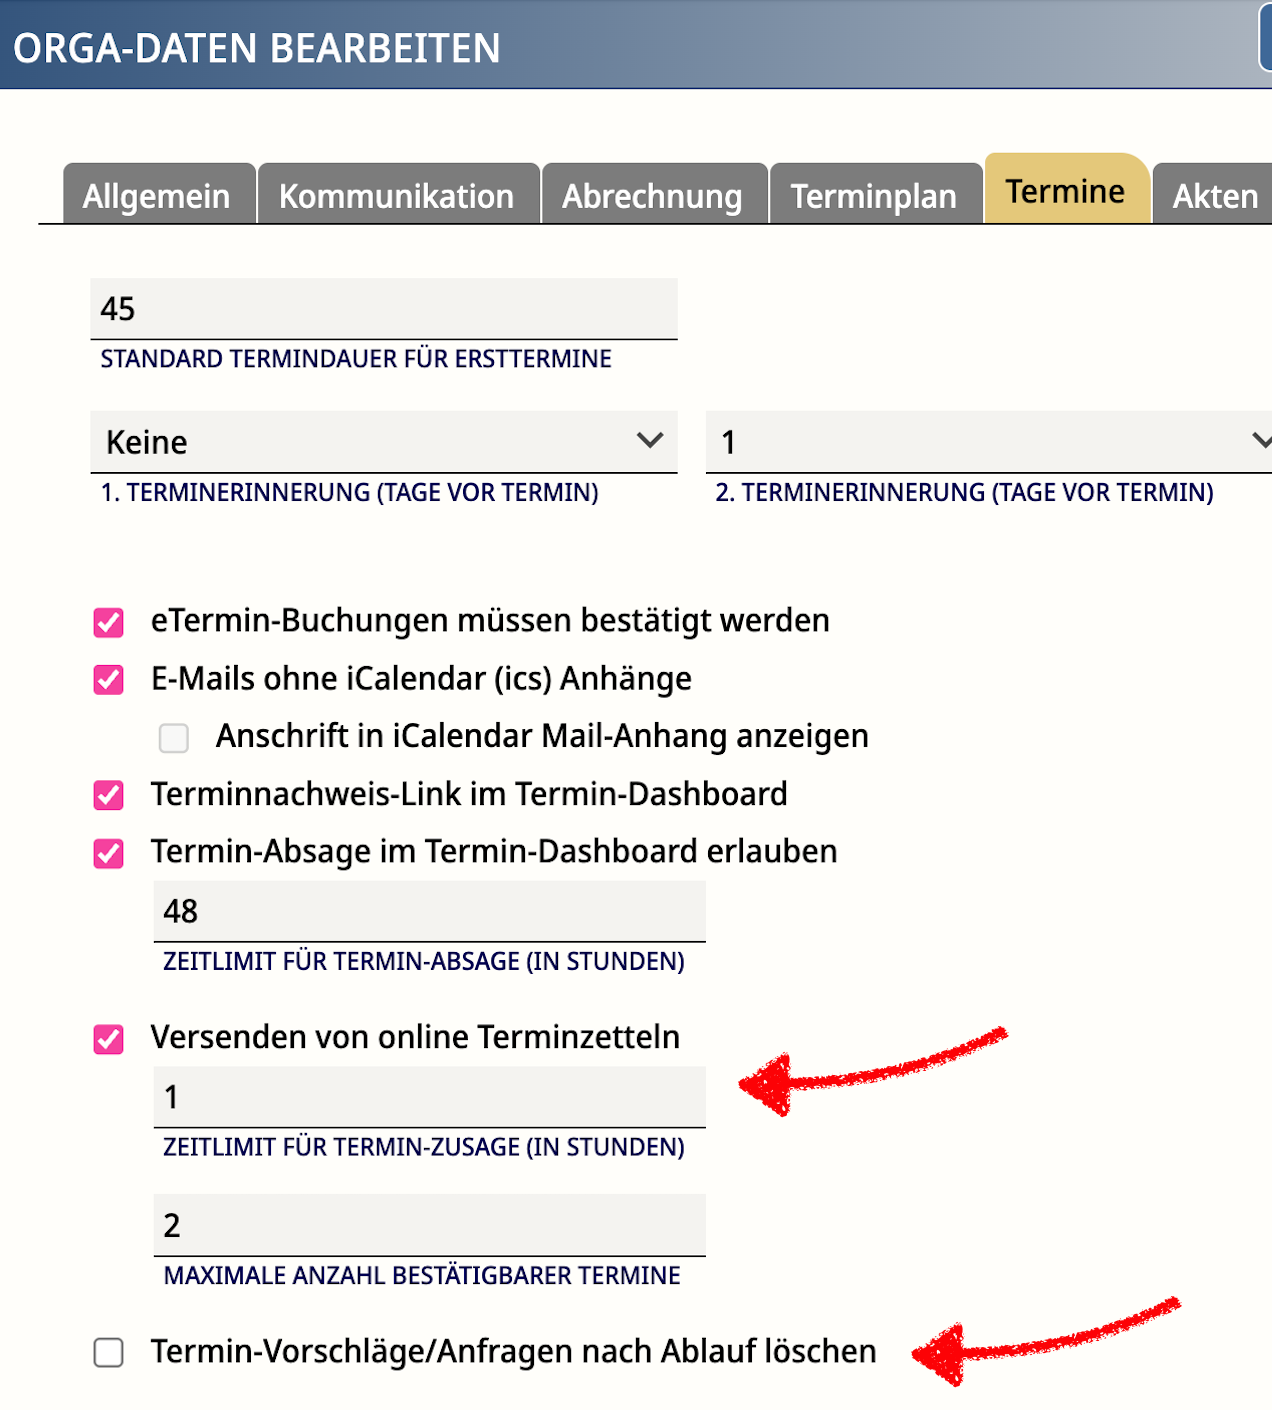This screenshot has width=1272, height=1410.
Task: Toggle Versenden von online Terminzetteln checkbox
Action: tap(109, 1039)
